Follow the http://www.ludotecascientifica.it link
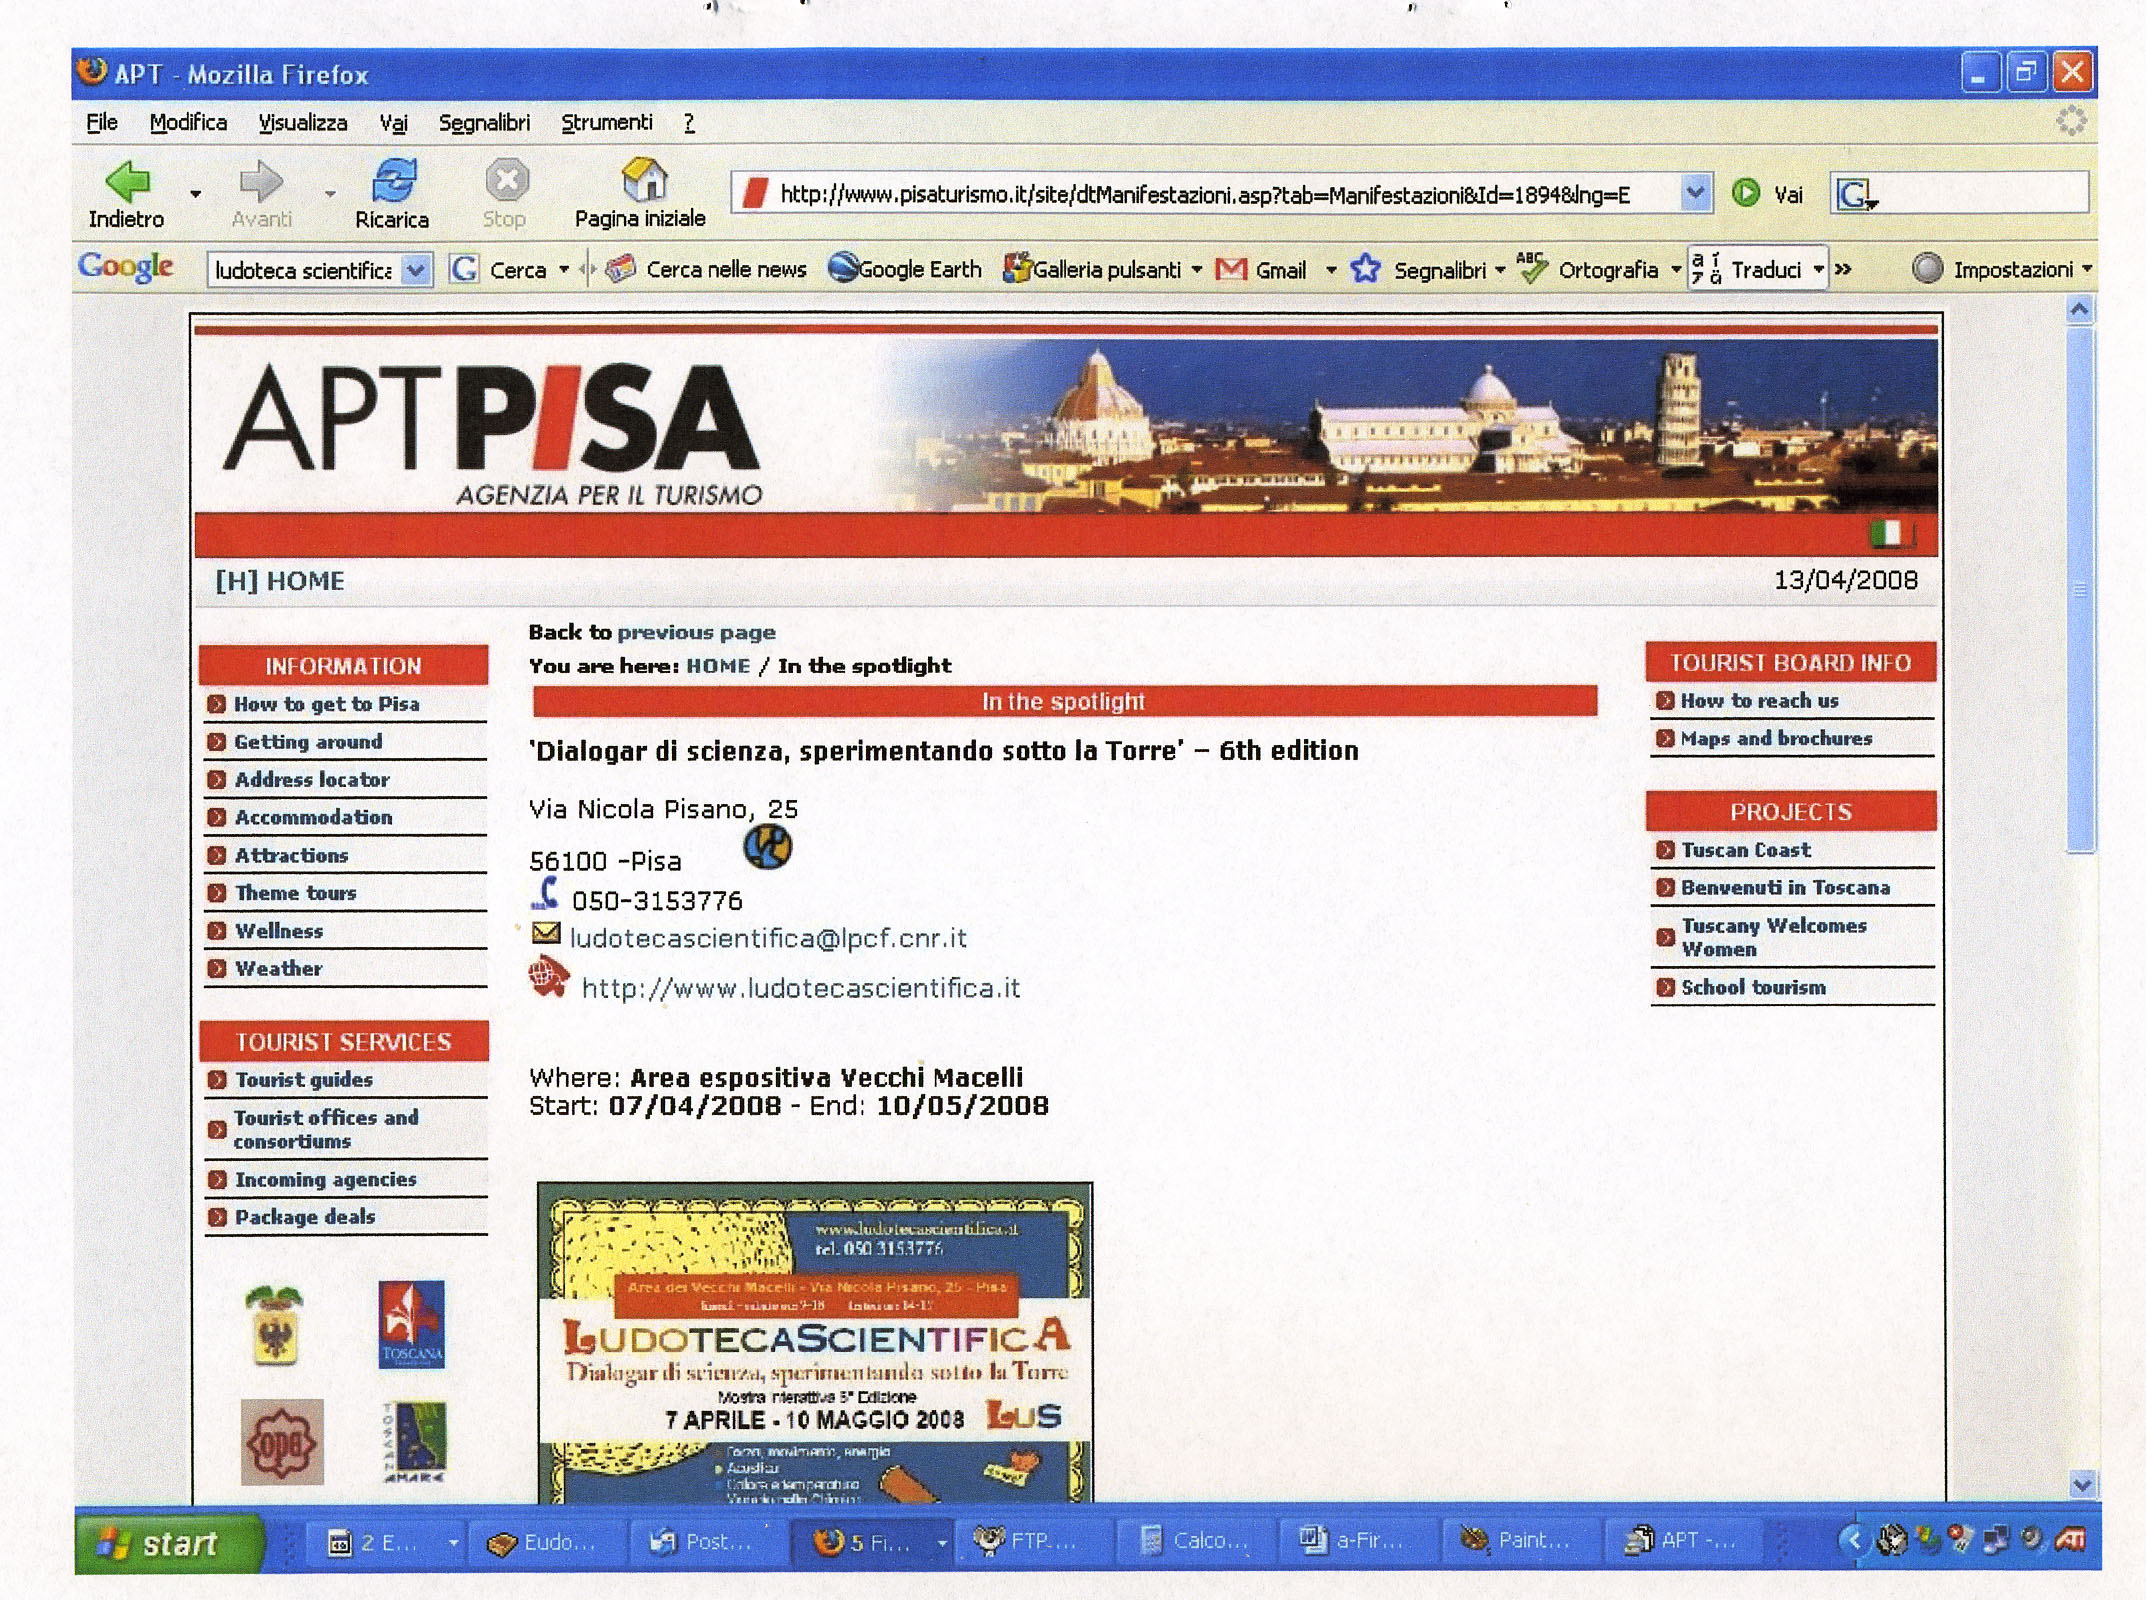The height and width of the screenshot is (1600, 2146). pos(800,989)
